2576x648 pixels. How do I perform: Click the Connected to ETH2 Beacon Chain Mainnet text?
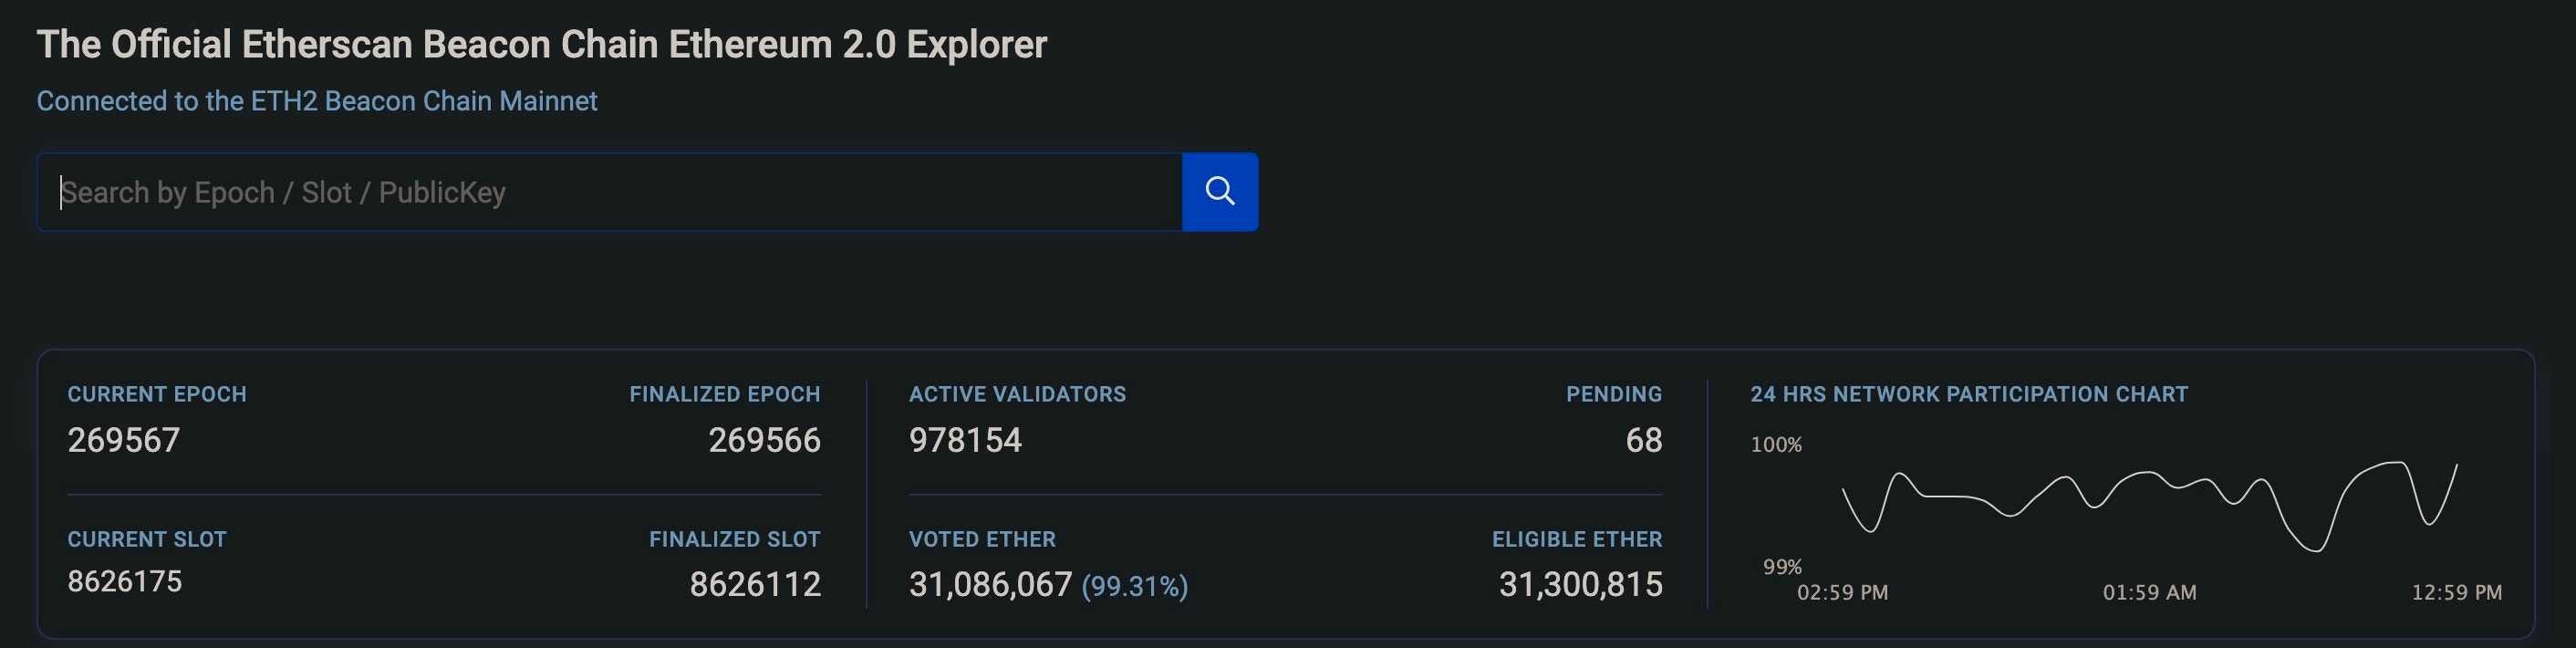click(x=317, y=101)
